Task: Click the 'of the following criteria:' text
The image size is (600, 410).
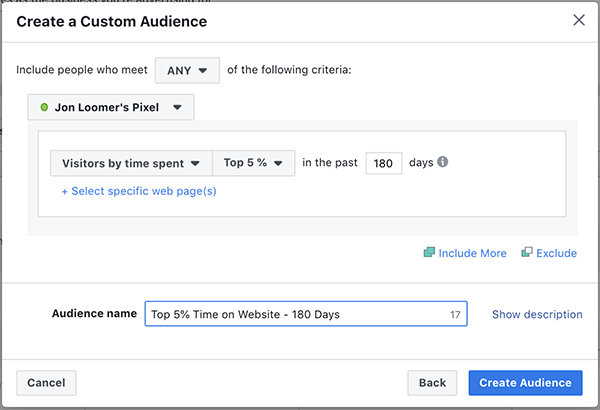Action: tap(289, 70)
